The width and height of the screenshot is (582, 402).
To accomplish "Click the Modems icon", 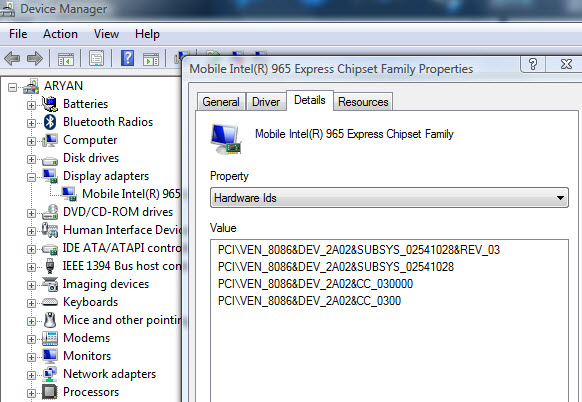I will click(x=50, y=338).
